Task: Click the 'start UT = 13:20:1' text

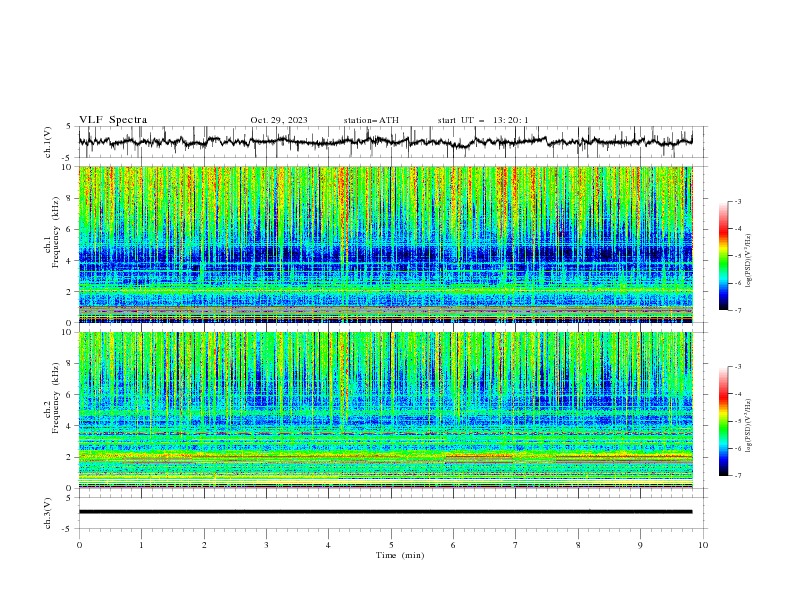Action: (483, 120)
